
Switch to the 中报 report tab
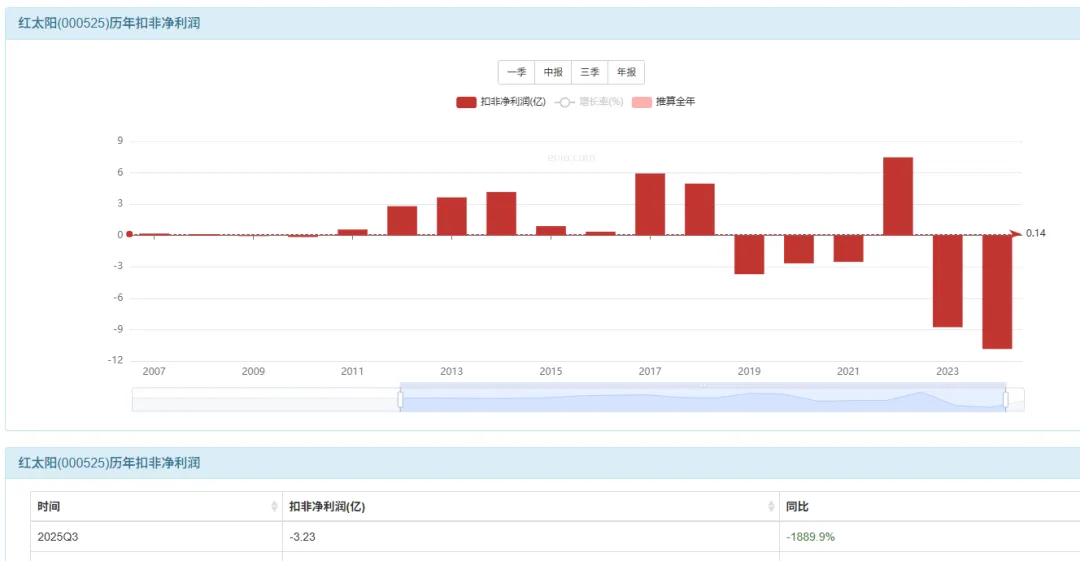click(553, 72)
